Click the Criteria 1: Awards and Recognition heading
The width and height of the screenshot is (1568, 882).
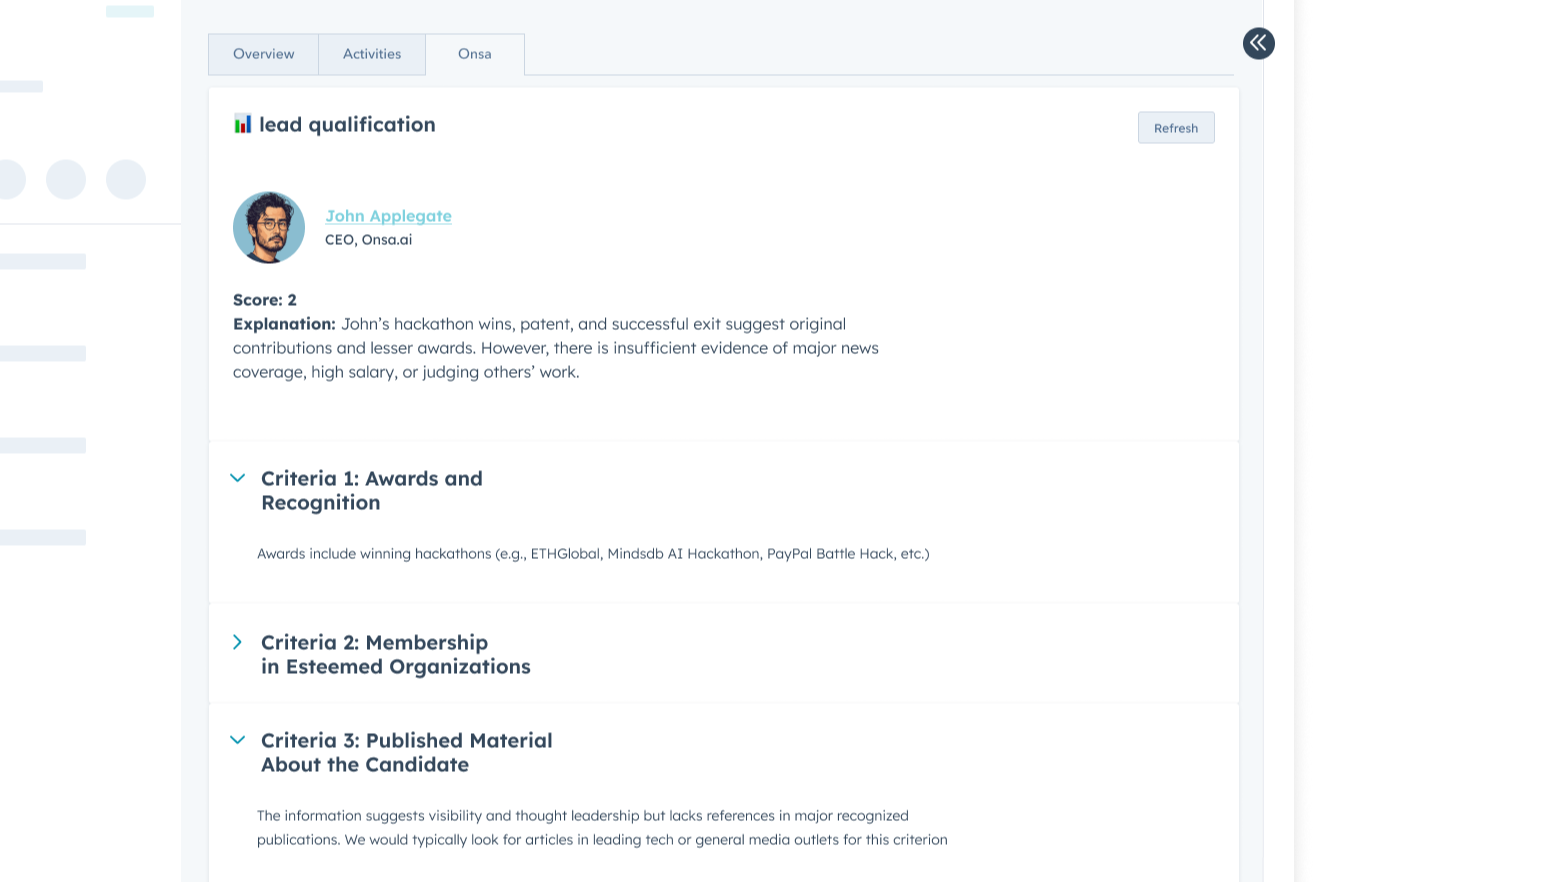372,491
